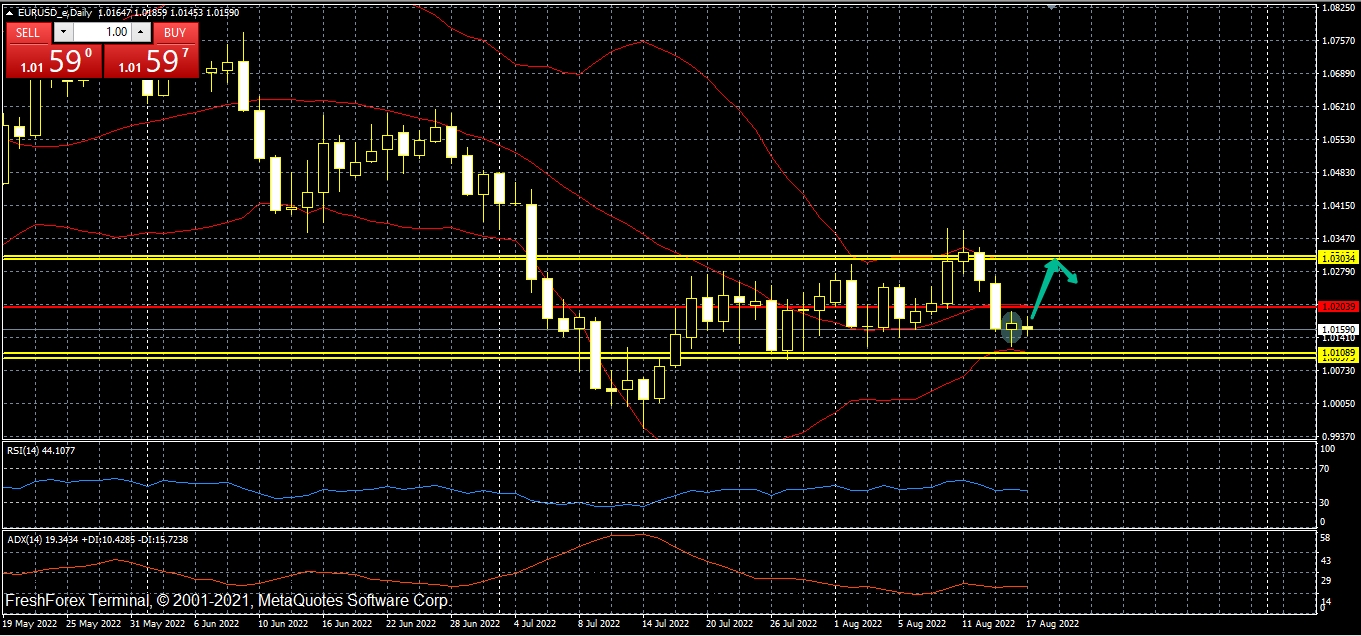
Task: Click the yellow 1.03034 price label
Action: click(1338, 258)
